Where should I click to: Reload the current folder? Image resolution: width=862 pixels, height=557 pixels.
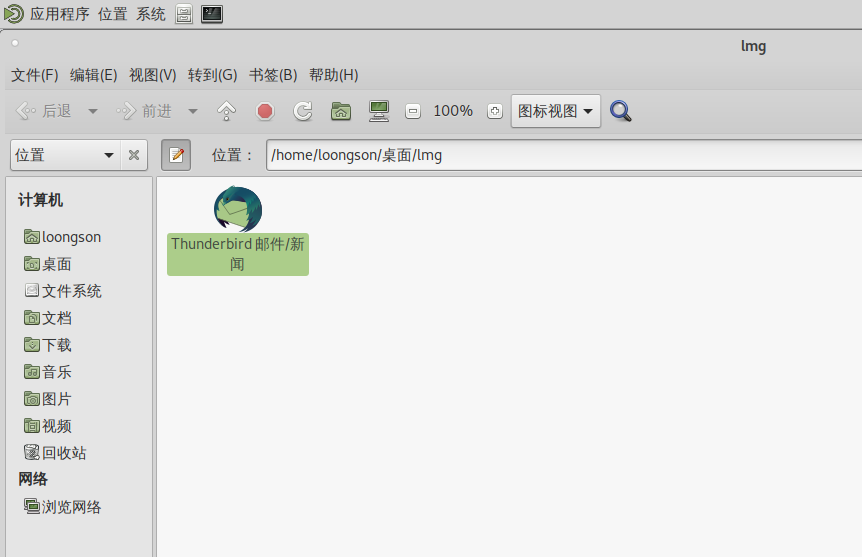[302, 111]
